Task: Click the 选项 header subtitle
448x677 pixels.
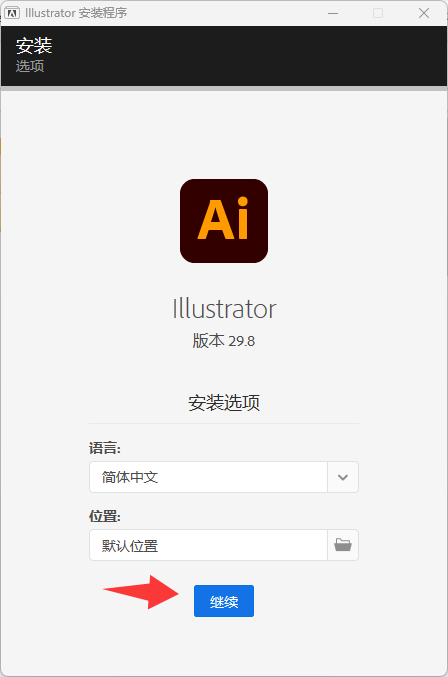Action: tap(30, 66)
